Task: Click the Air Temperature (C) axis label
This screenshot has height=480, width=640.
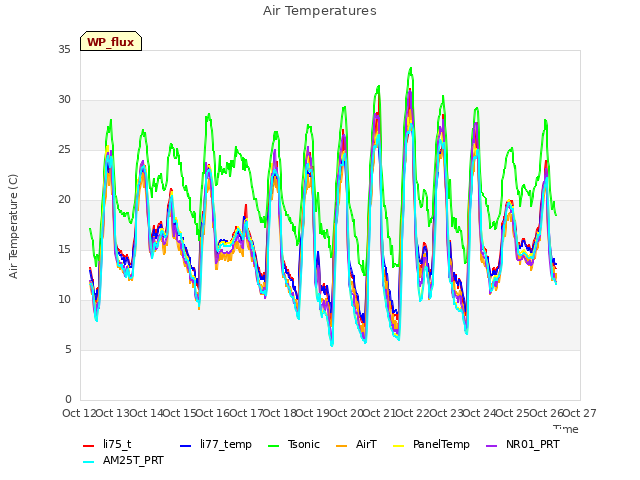Action: [13, 226]
